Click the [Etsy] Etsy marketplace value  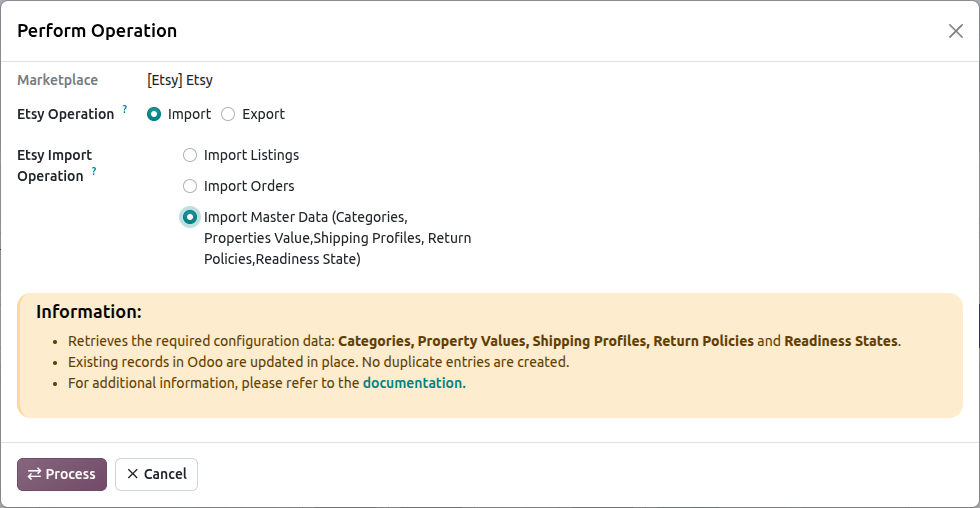click(x=180, y=80)
